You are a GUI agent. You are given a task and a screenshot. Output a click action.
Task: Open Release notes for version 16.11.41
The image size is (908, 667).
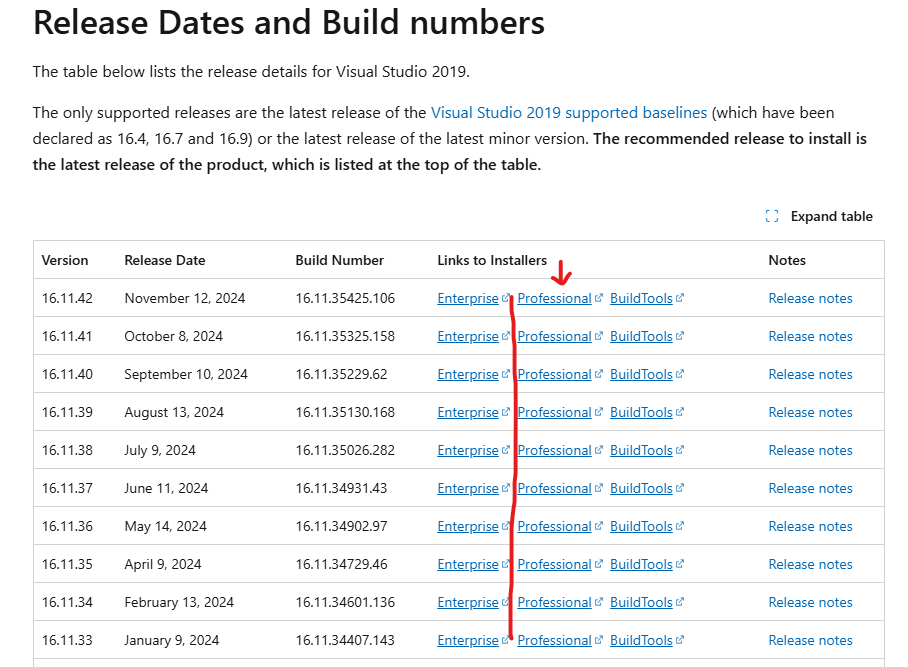(810, 336)
